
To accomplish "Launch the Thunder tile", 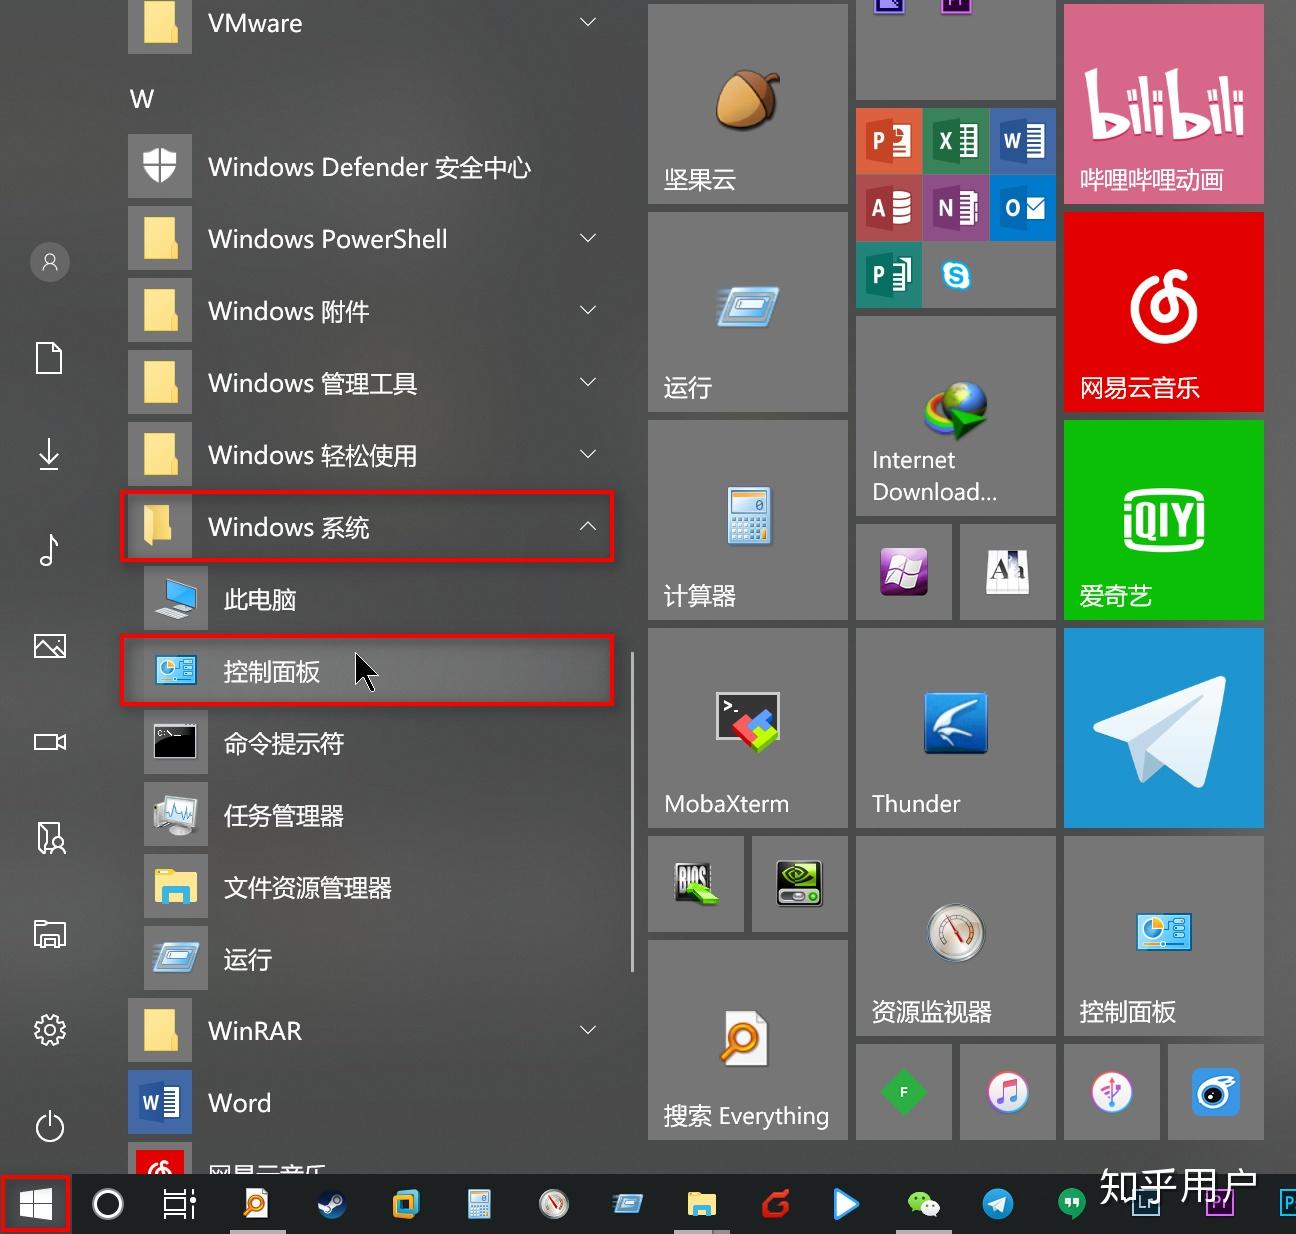I will (955, 728).
